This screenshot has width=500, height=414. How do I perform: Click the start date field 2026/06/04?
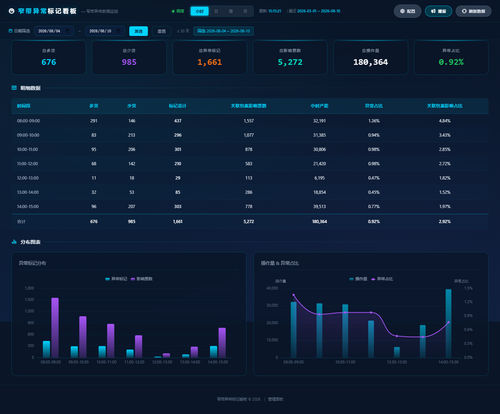tap(54, 31)
